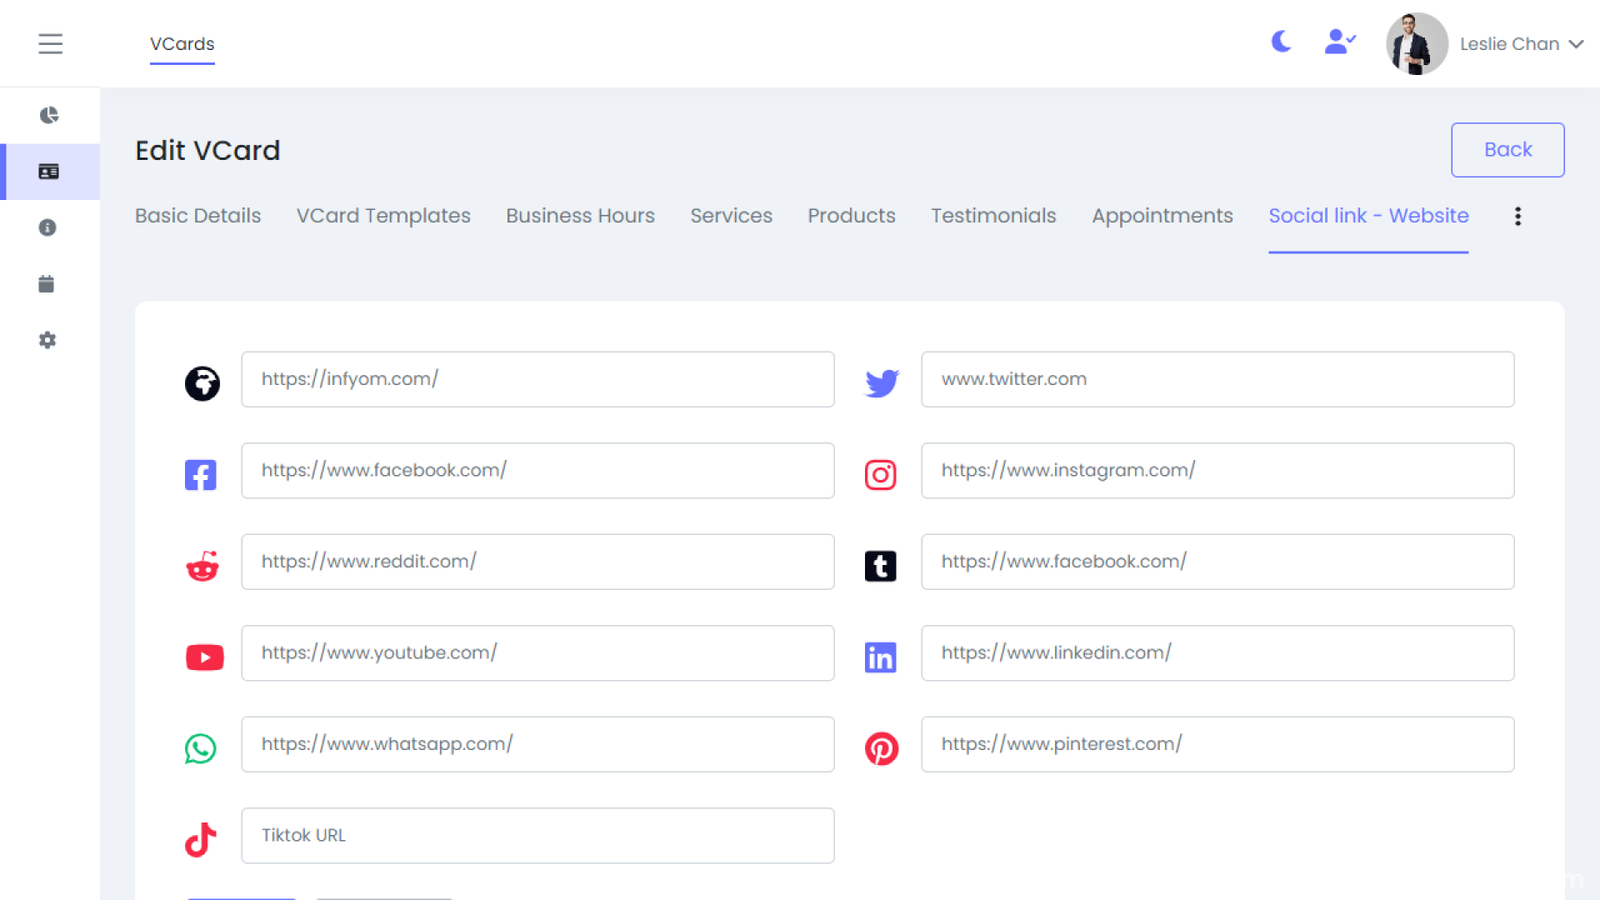Screen dimensions: 1600x900
Task: Open the info circle sidebar icon
Action: (47, 228)
